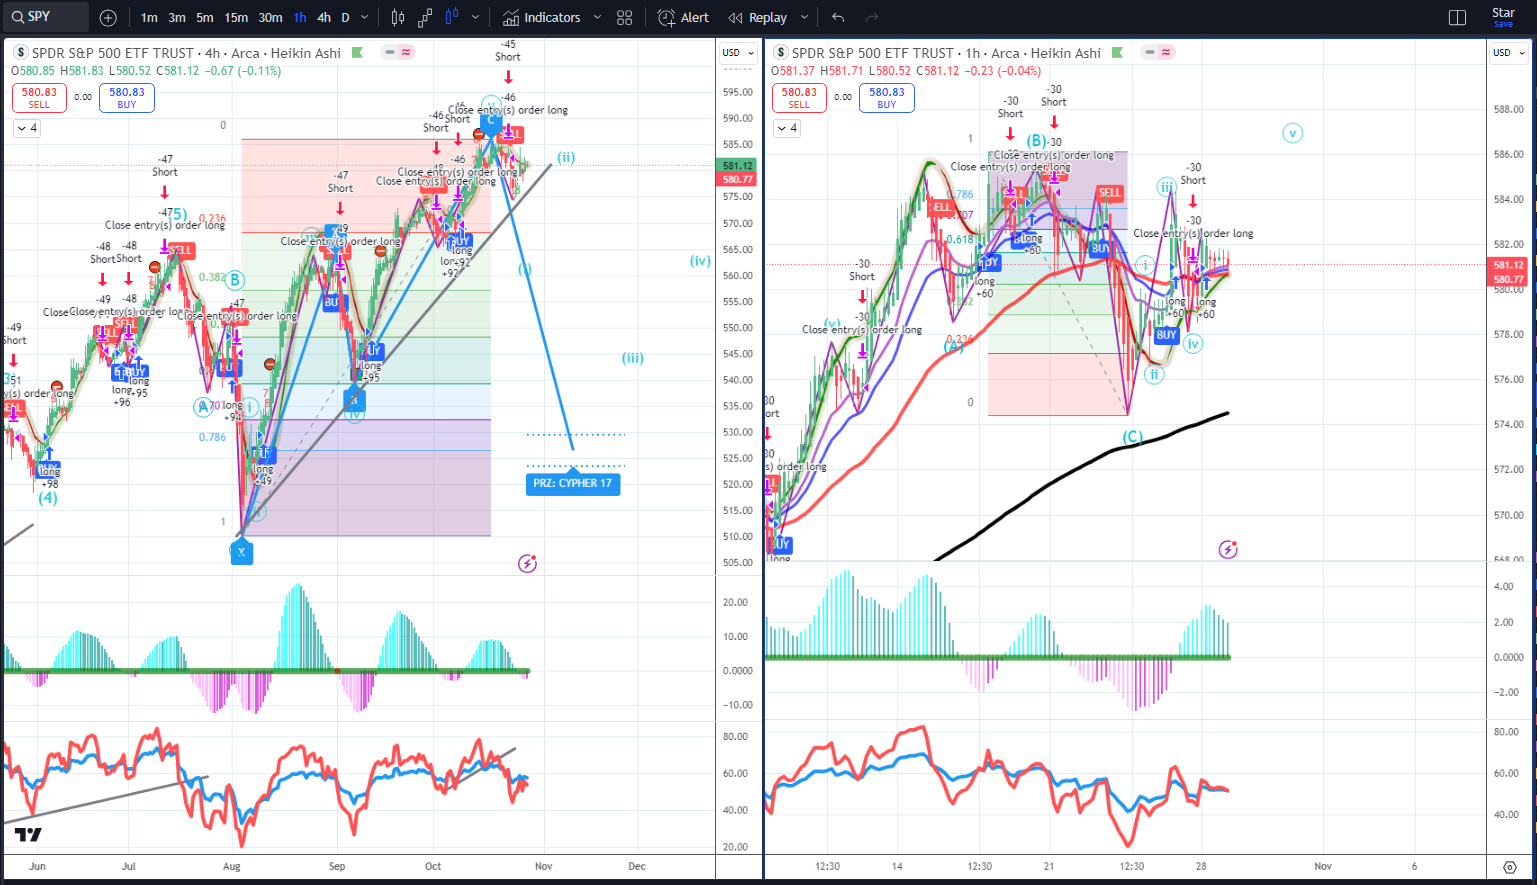This screenshot has width=1537, height=885.
Task: Click the 580.83 BUY button on the 1h chart
Action: click(x=887, y=97)
